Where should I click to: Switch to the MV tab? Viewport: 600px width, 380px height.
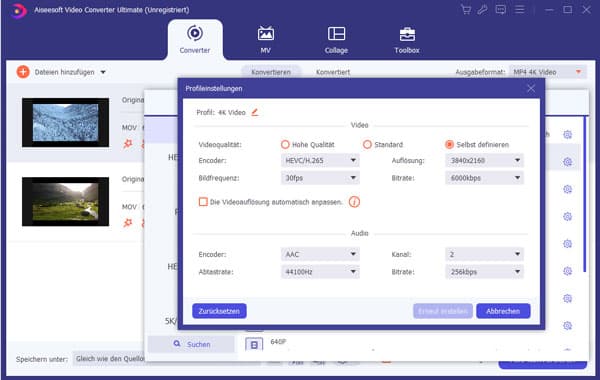pyautogui.click(x=266, y=40)
